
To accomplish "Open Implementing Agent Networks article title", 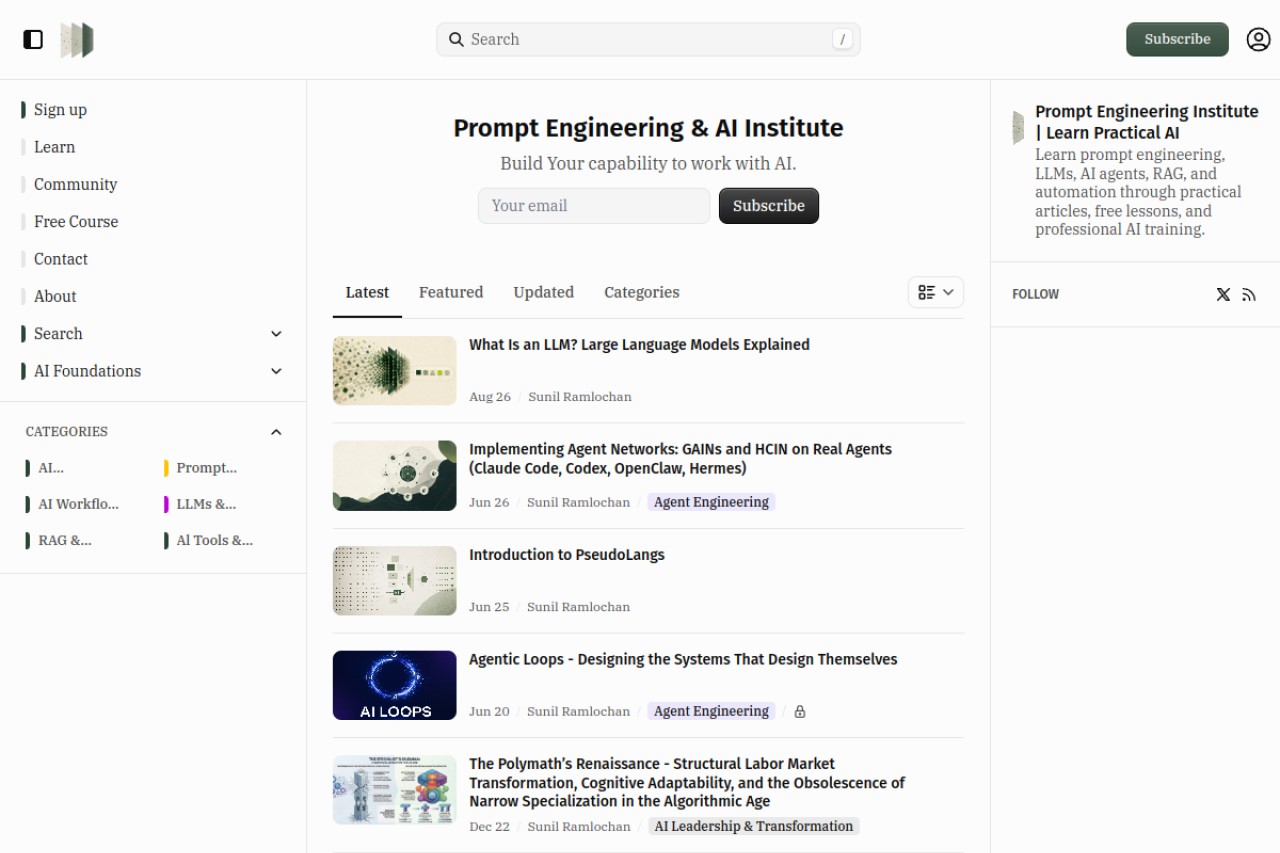I will 680,459.
